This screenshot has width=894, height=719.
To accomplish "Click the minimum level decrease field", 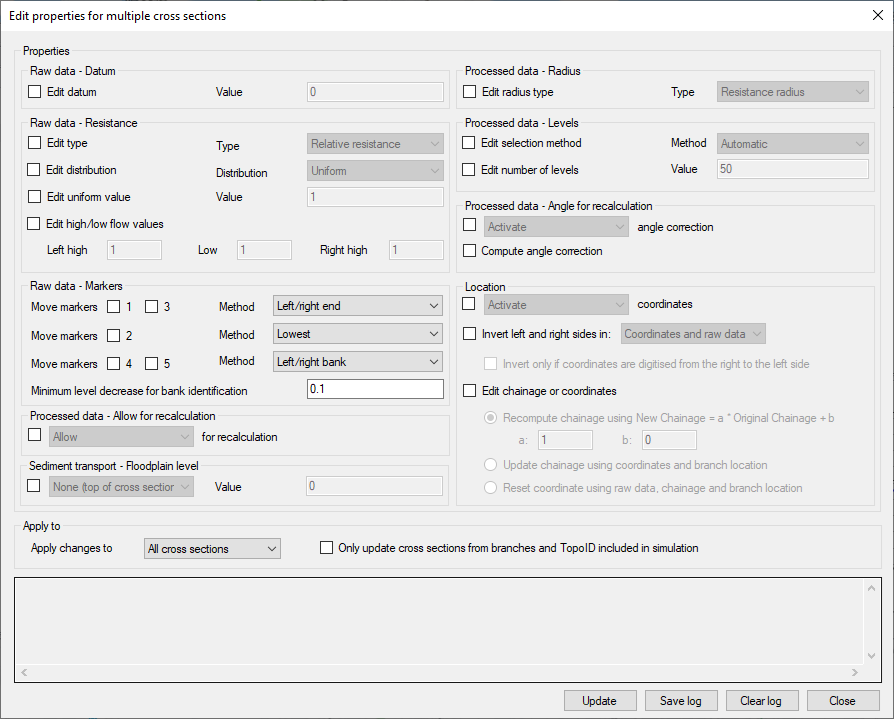I will (375, 389).
